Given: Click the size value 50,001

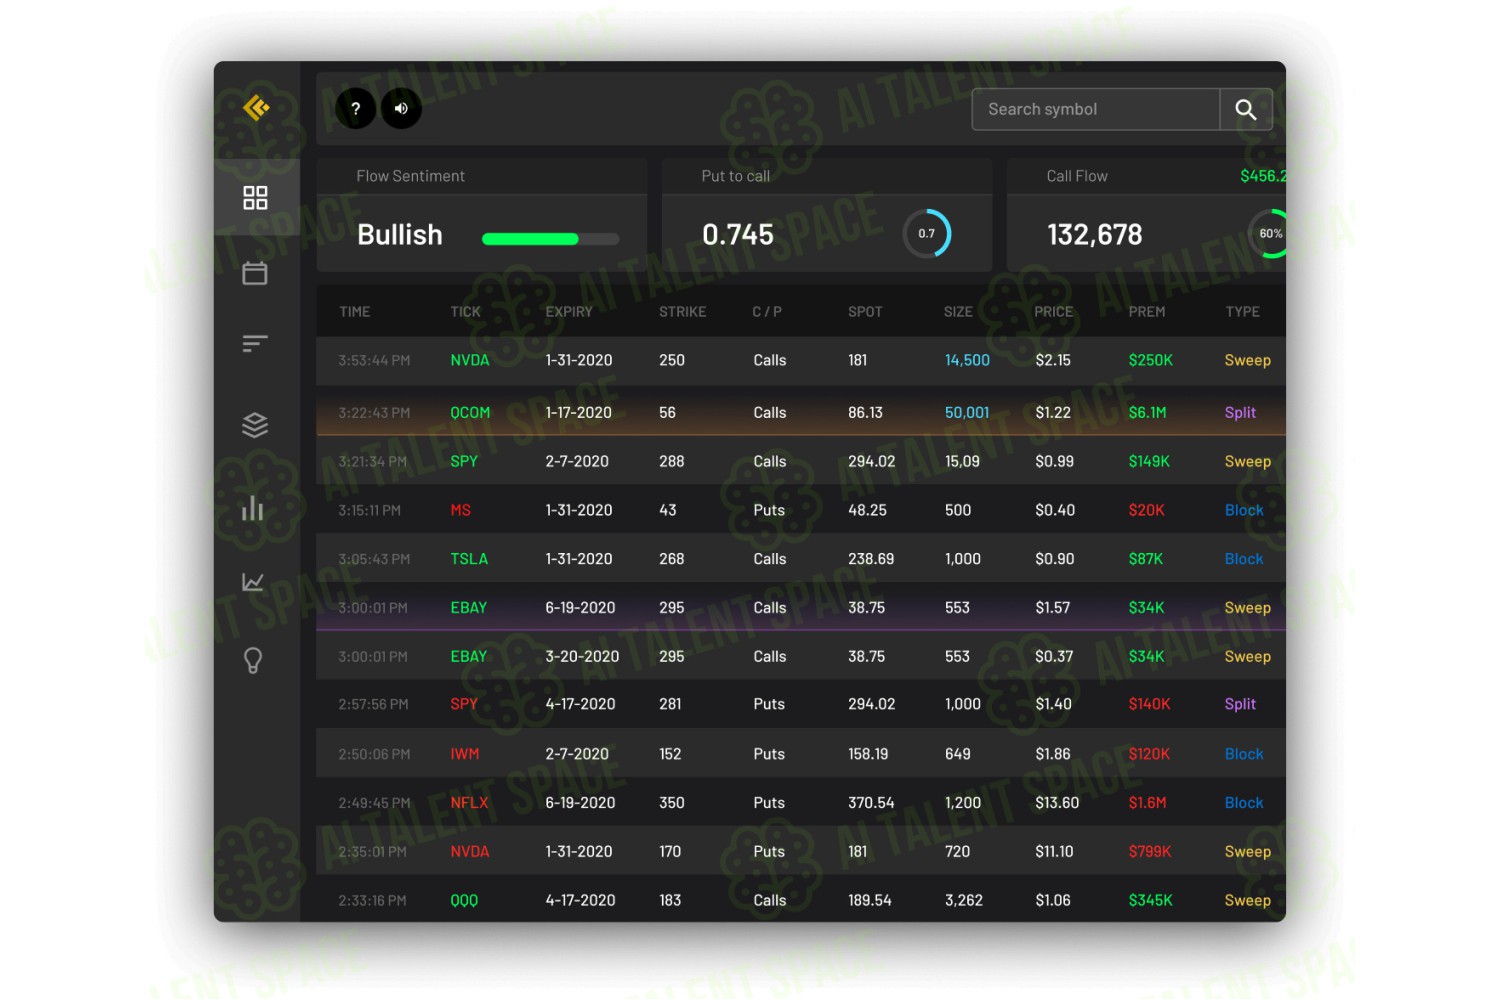Looking at the screenshot, I should click(967, 413).
